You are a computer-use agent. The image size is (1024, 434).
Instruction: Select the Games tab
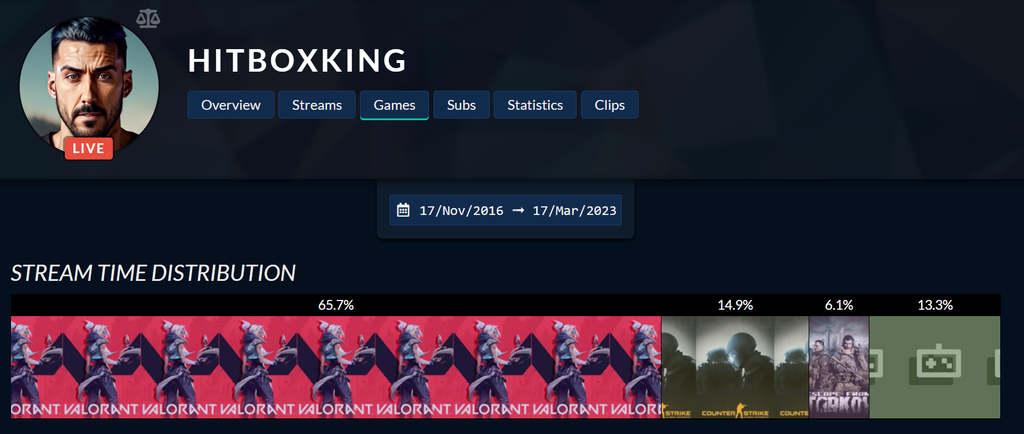tap(394, 105)
